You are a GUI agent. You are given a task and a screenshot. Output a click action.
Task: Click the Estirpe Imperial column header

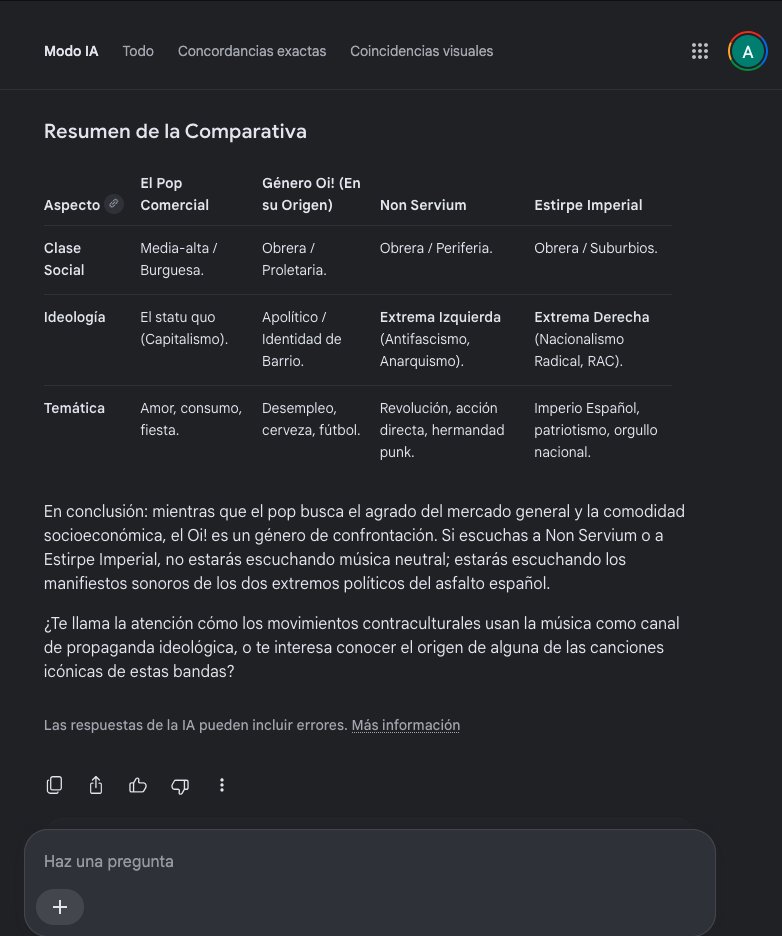pyautogui.click(x=588, y=205)
